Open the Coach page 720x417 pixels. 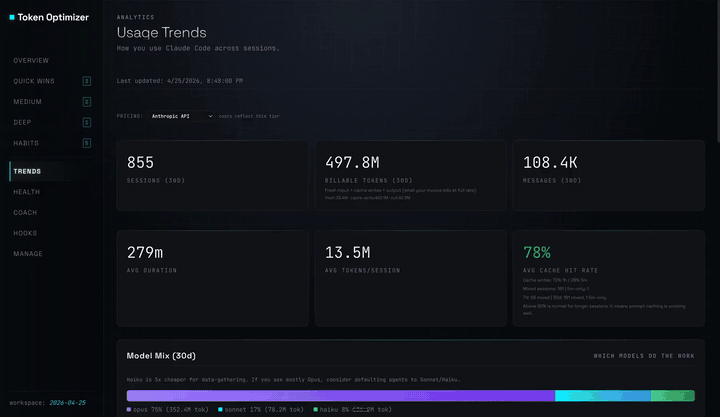click(25, 213)
